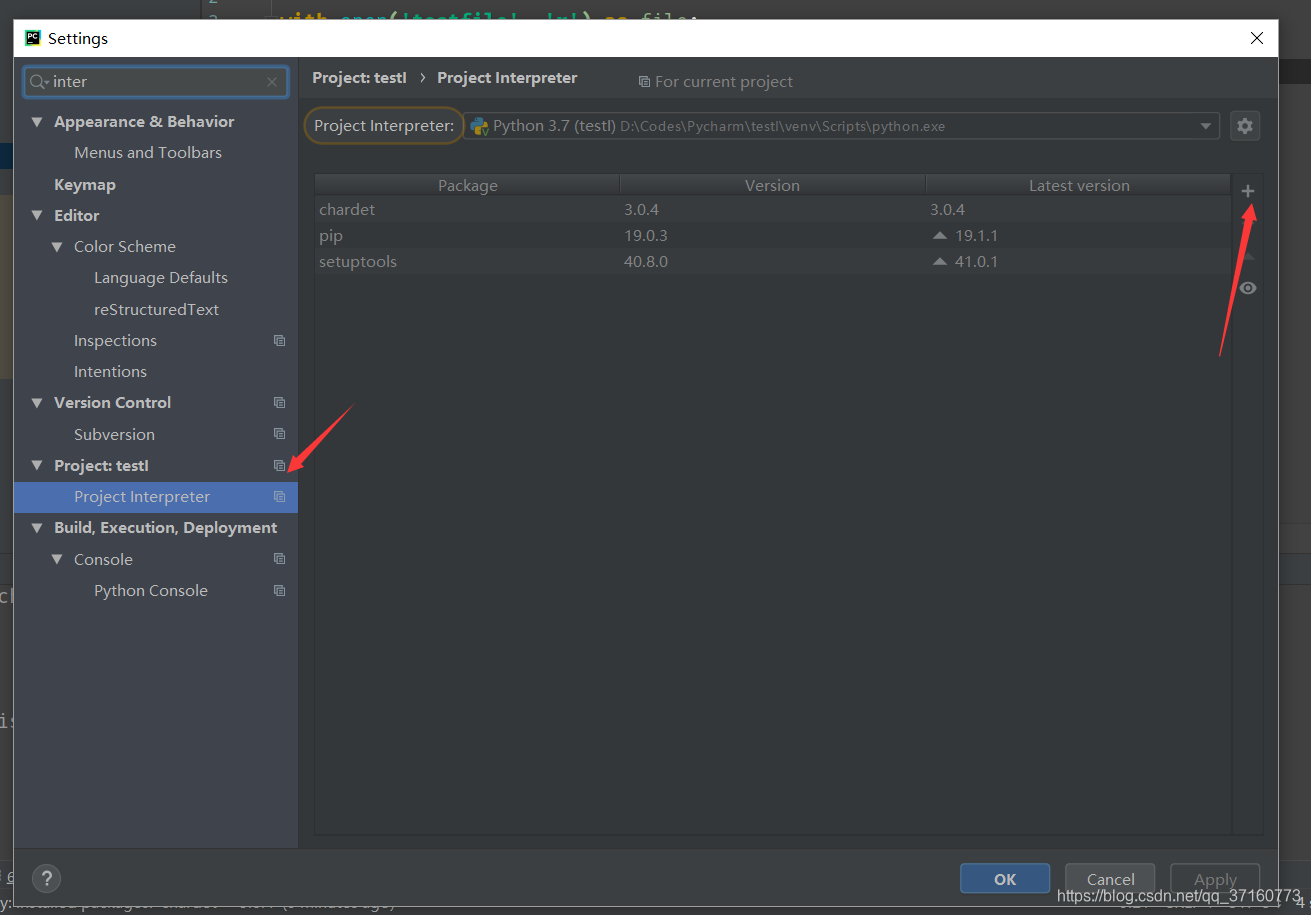1311x915 pixels.
Task: Open Python Console settings page
Action: [x=151, y=590]
